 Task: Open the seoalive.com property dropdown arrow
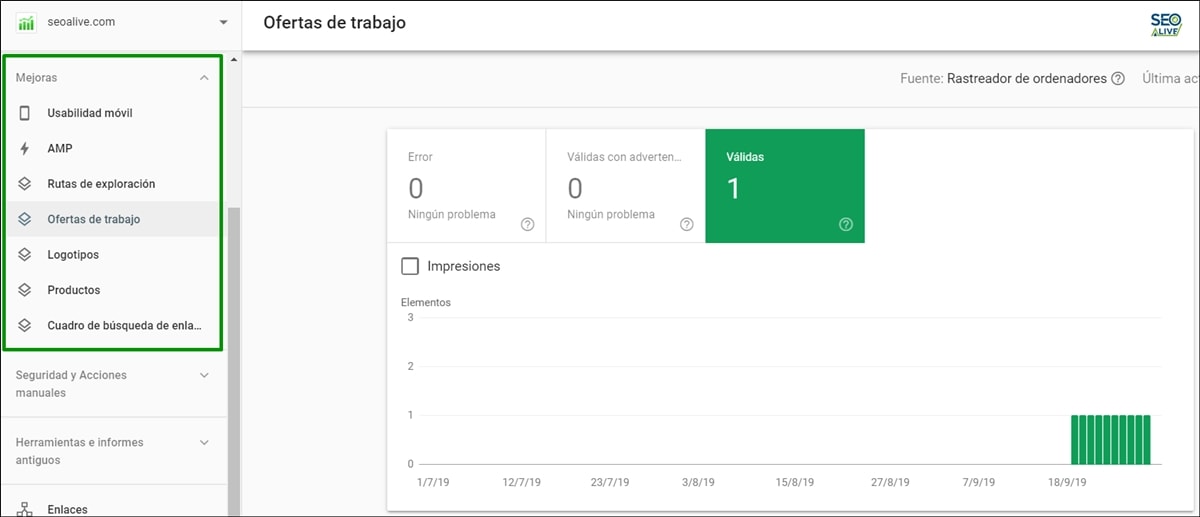[222, 22]
